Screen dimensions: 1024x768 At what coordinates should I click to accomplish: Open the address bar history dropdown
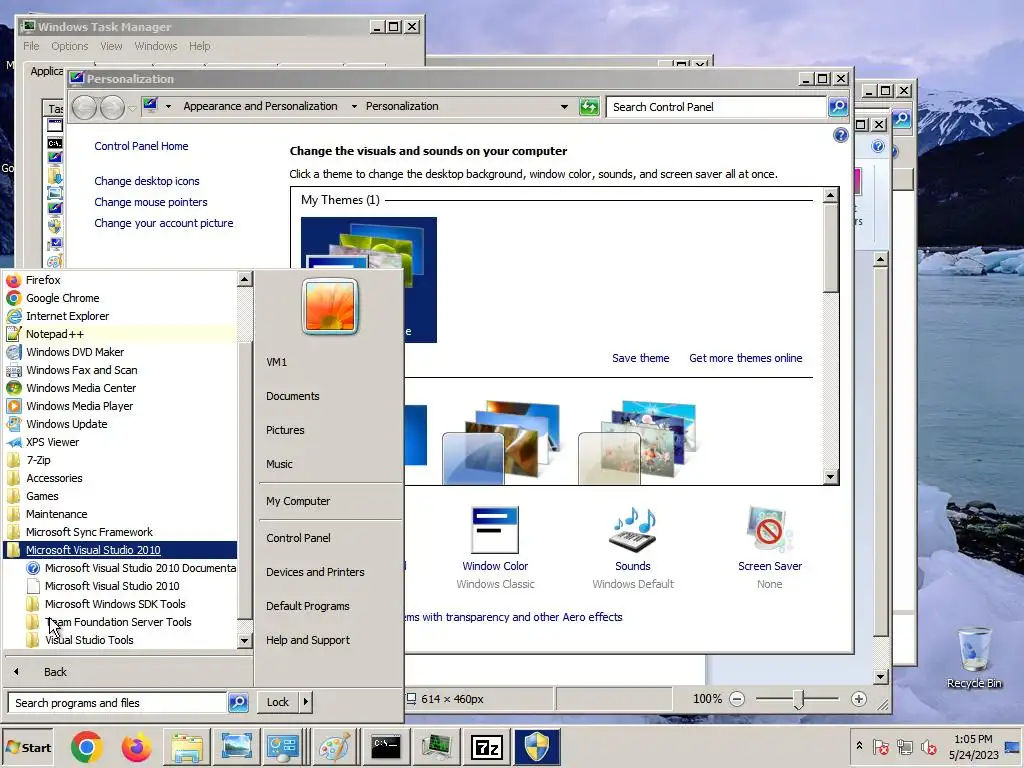point(564,106)
